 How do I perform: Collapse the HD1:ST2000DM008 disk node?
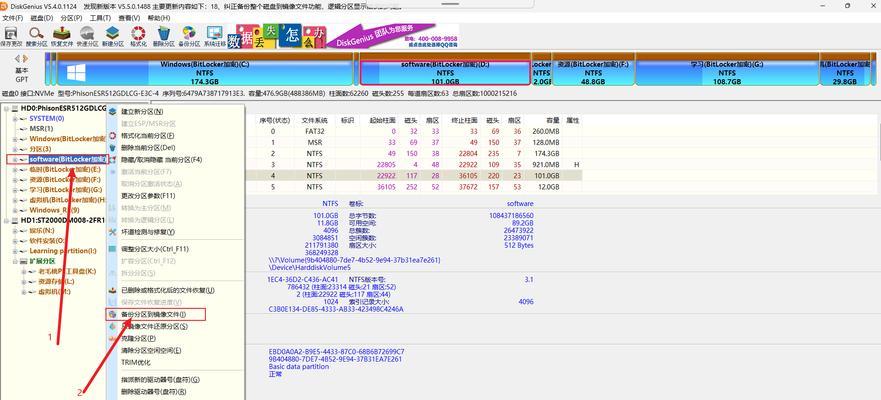[6, 220]
